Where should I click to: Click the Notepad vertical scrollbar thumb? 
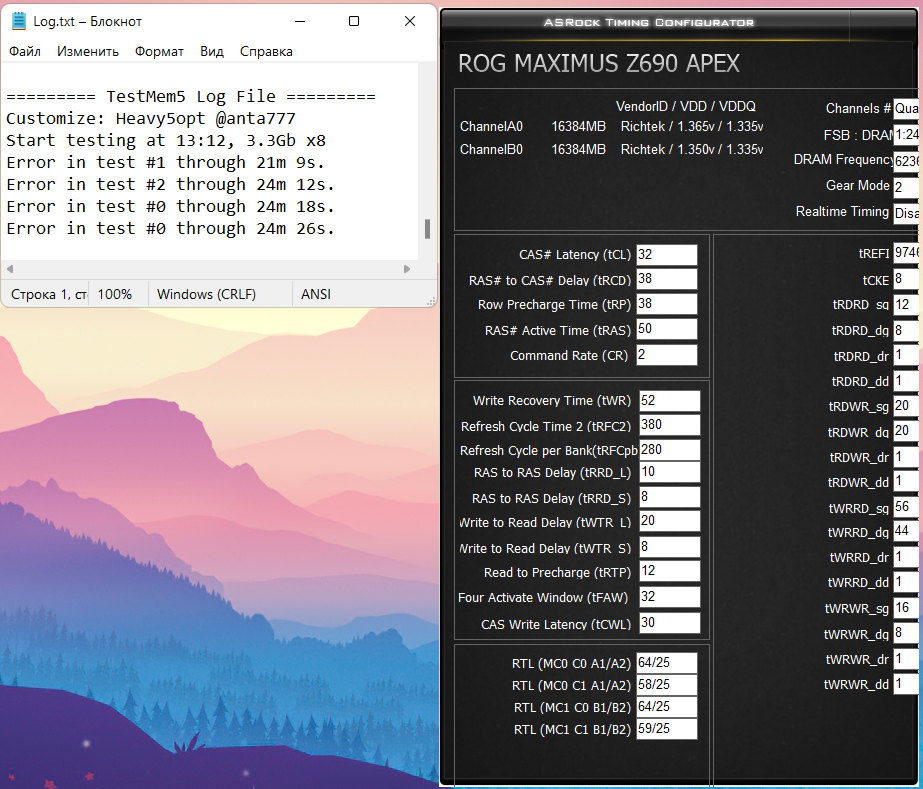pos(427,229)
